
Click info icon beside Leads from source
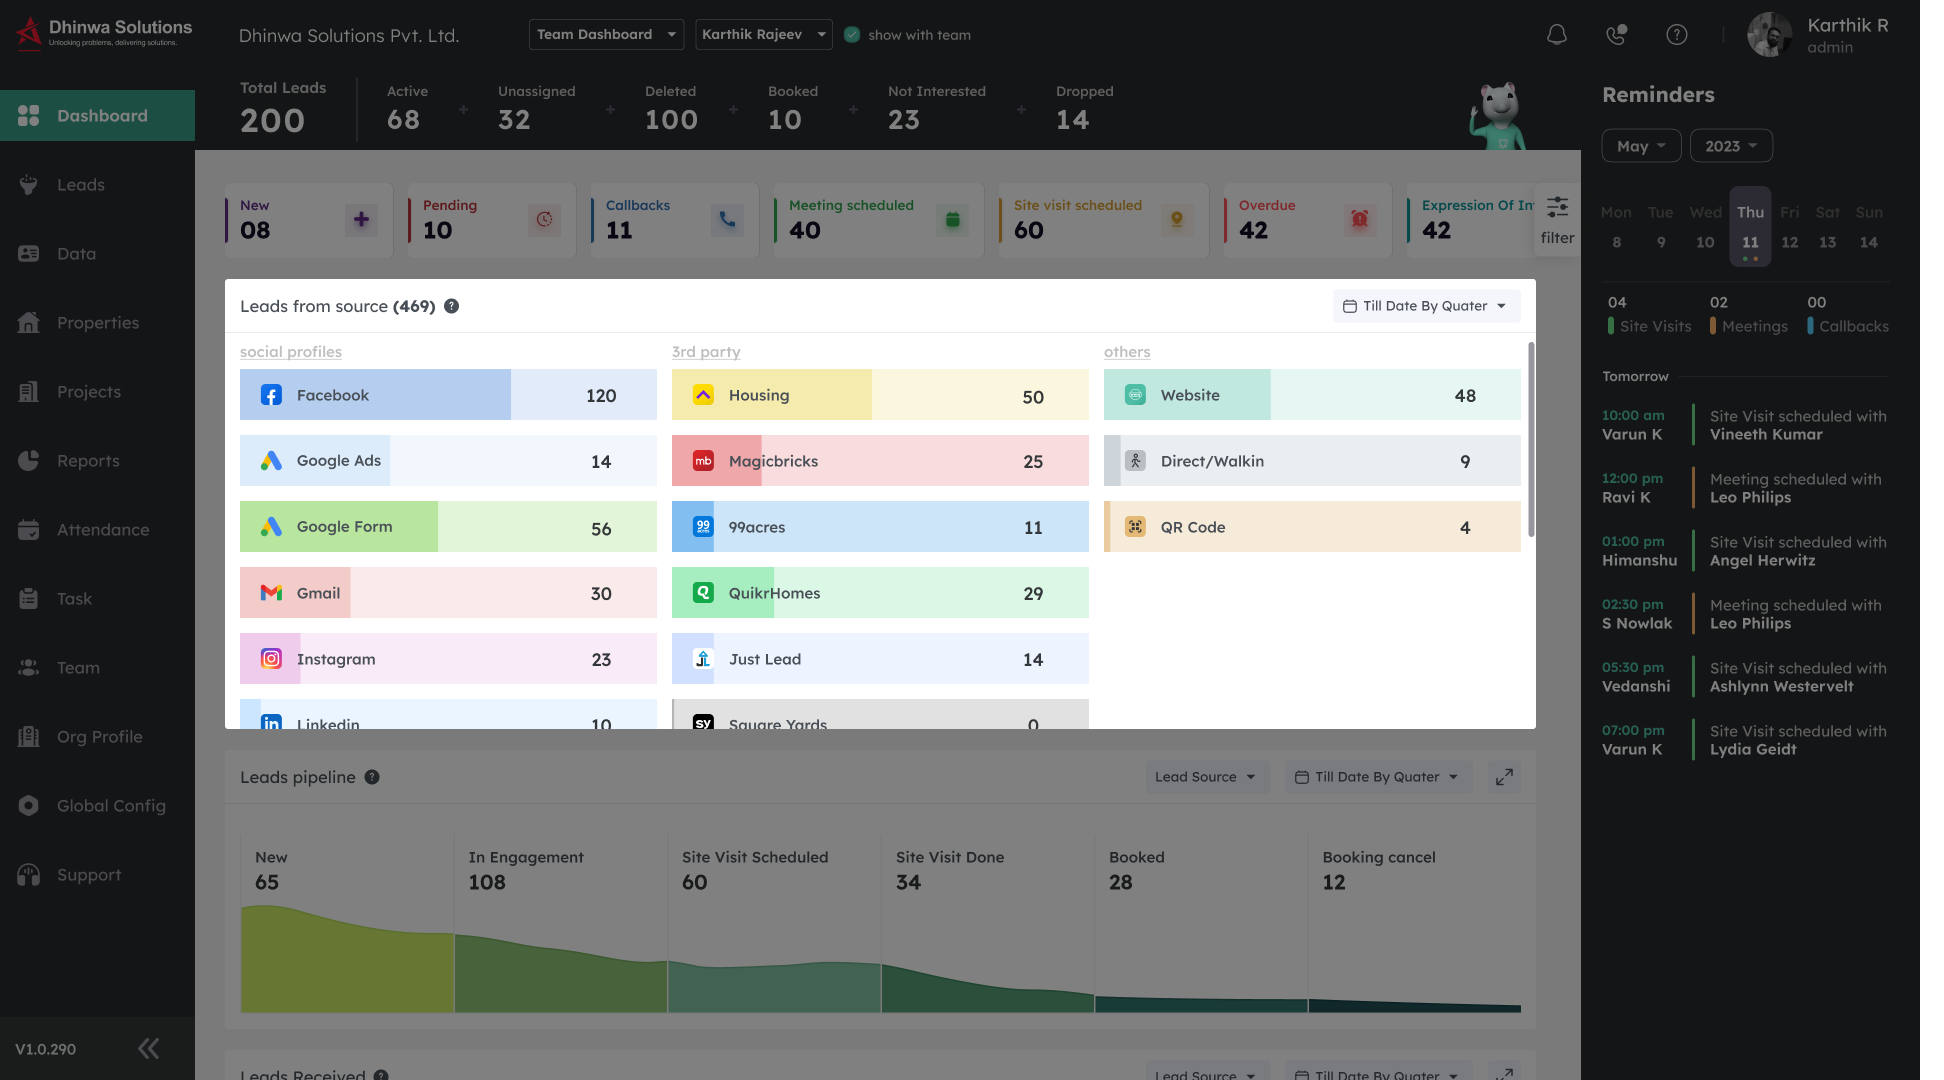pyautogui.click(x=452, y=306)
